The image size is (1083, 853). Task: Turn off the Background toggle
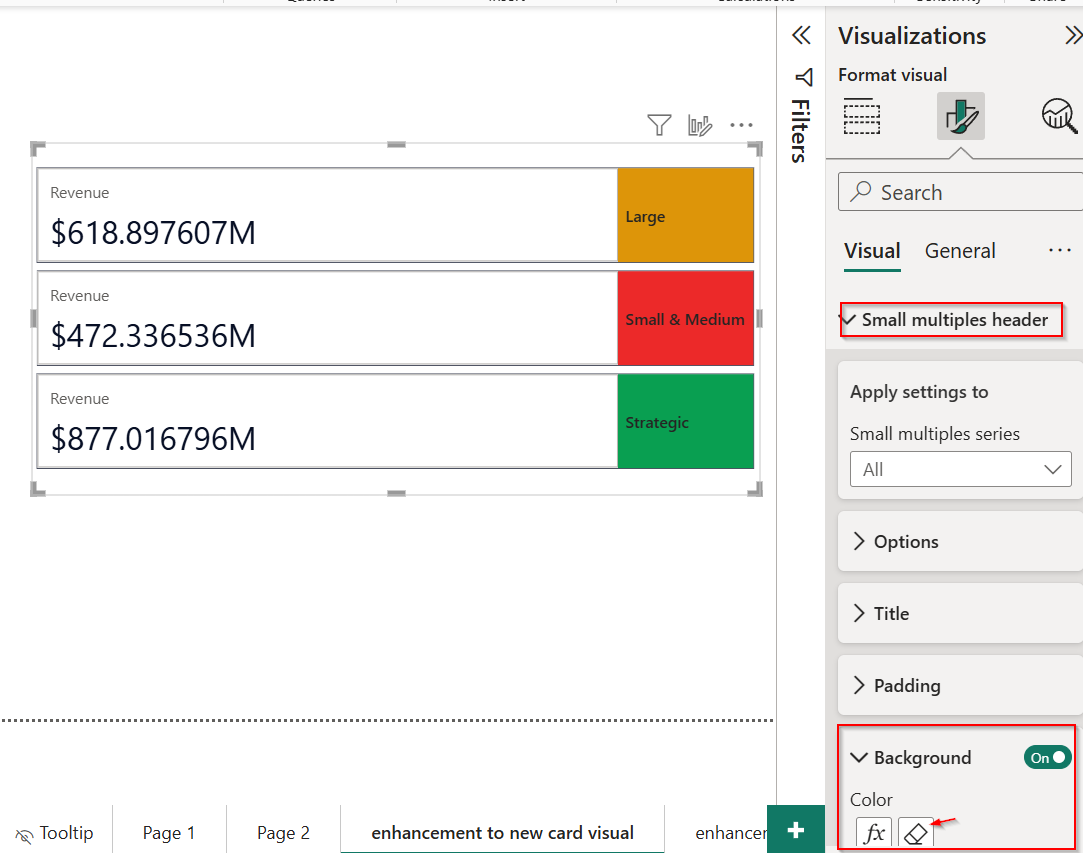pos(1048,758)
